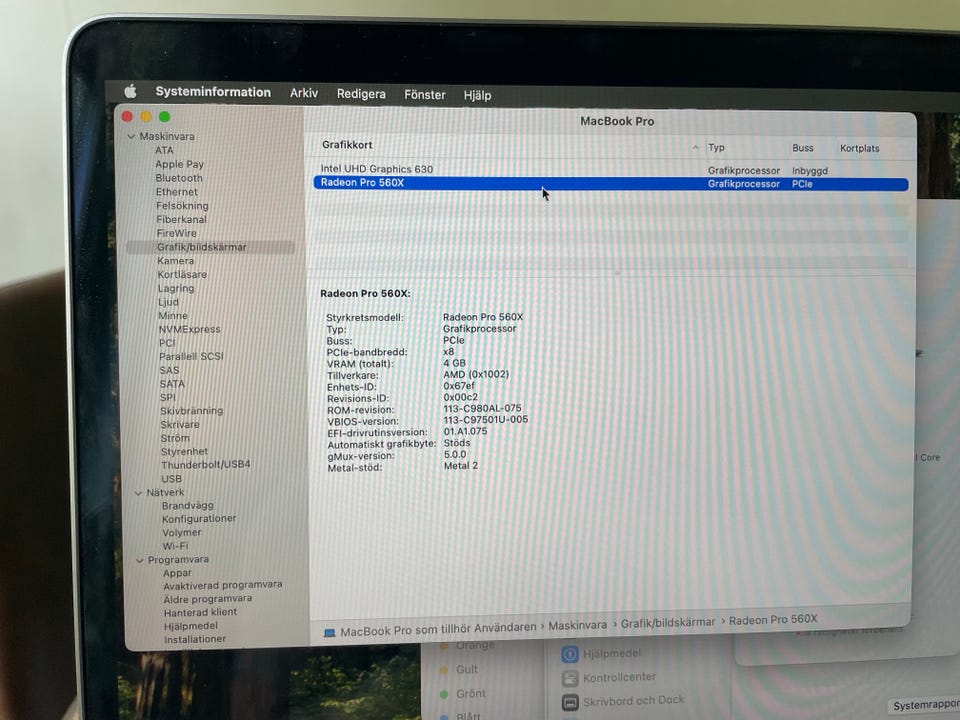
Task: Select Kortläsare in the sidebar
Action: 182,274
